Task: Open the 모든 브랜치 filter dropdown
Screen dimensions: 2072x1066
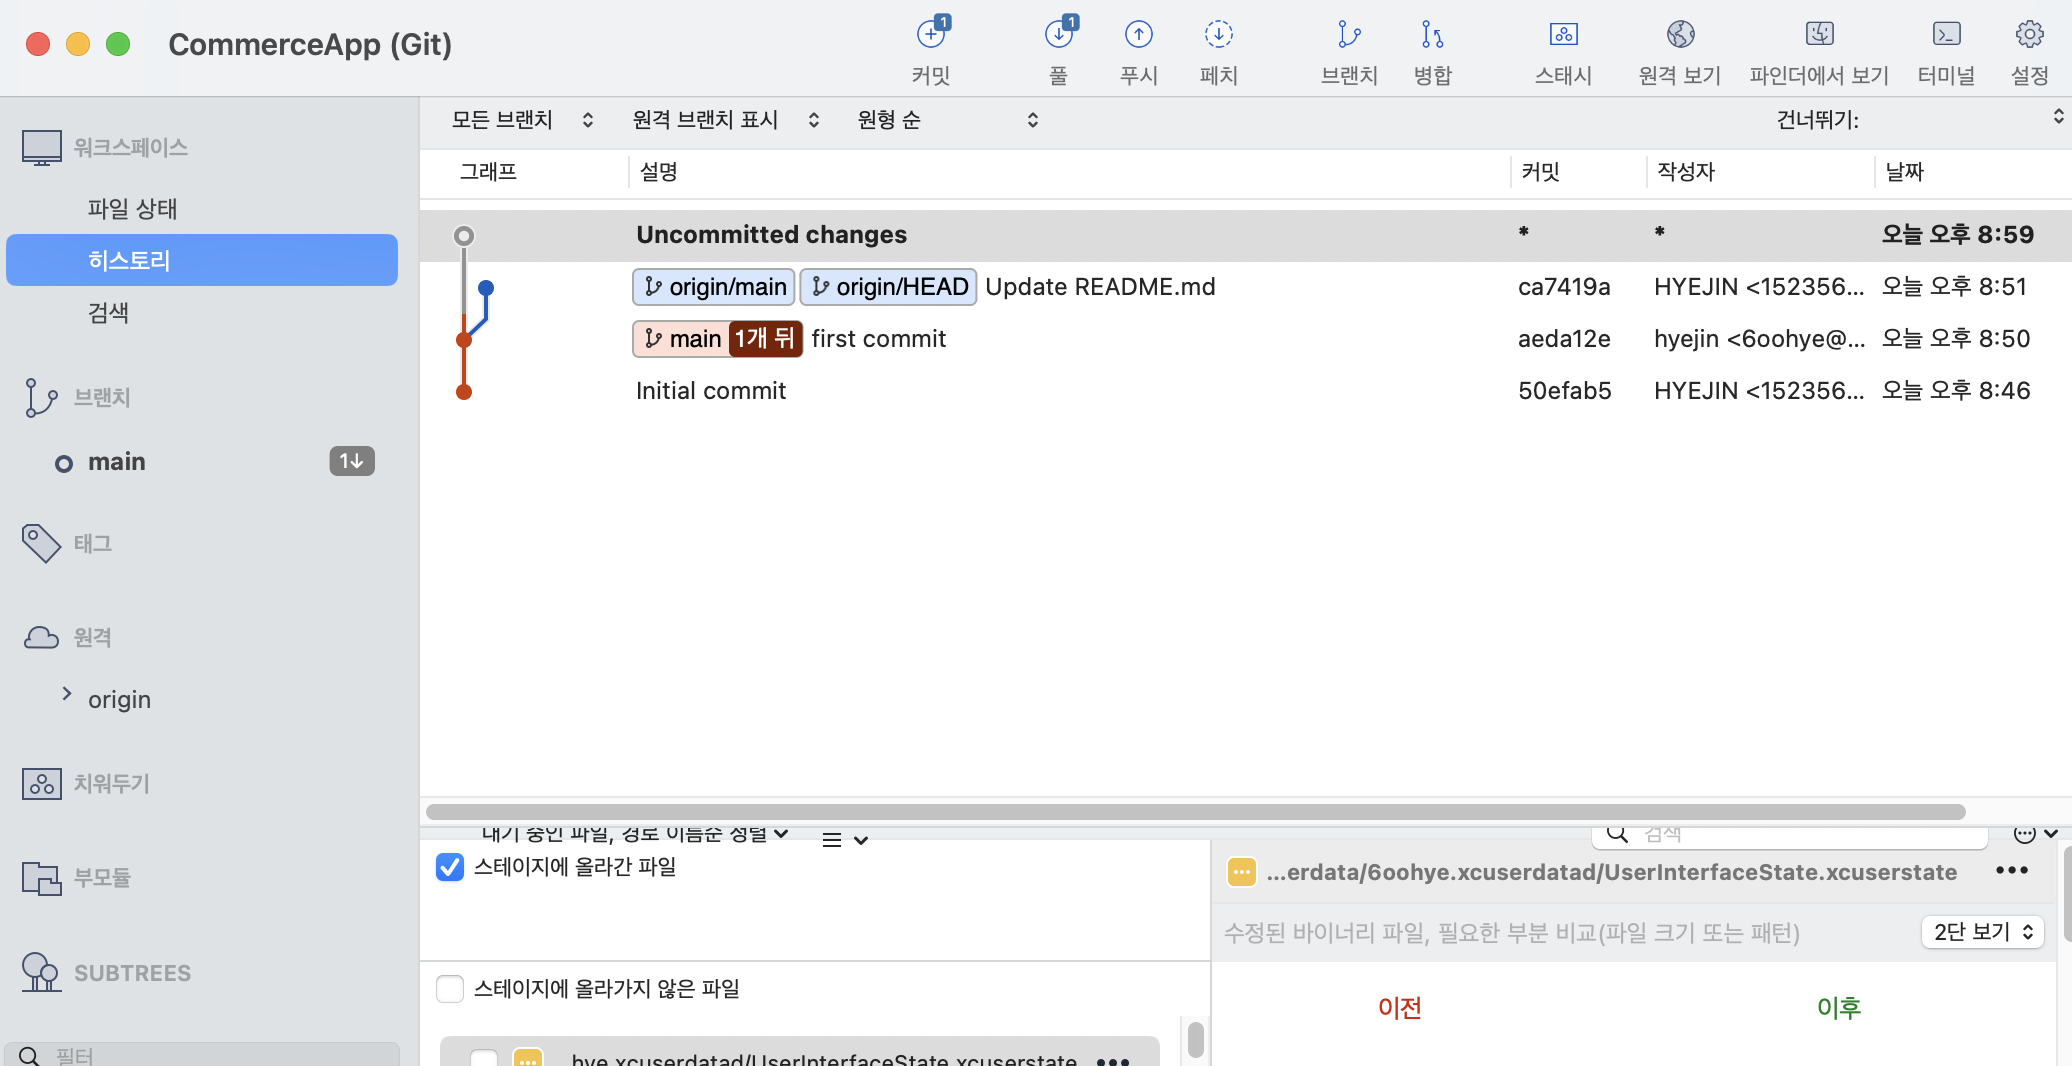Action: click(x=520, y=119)
